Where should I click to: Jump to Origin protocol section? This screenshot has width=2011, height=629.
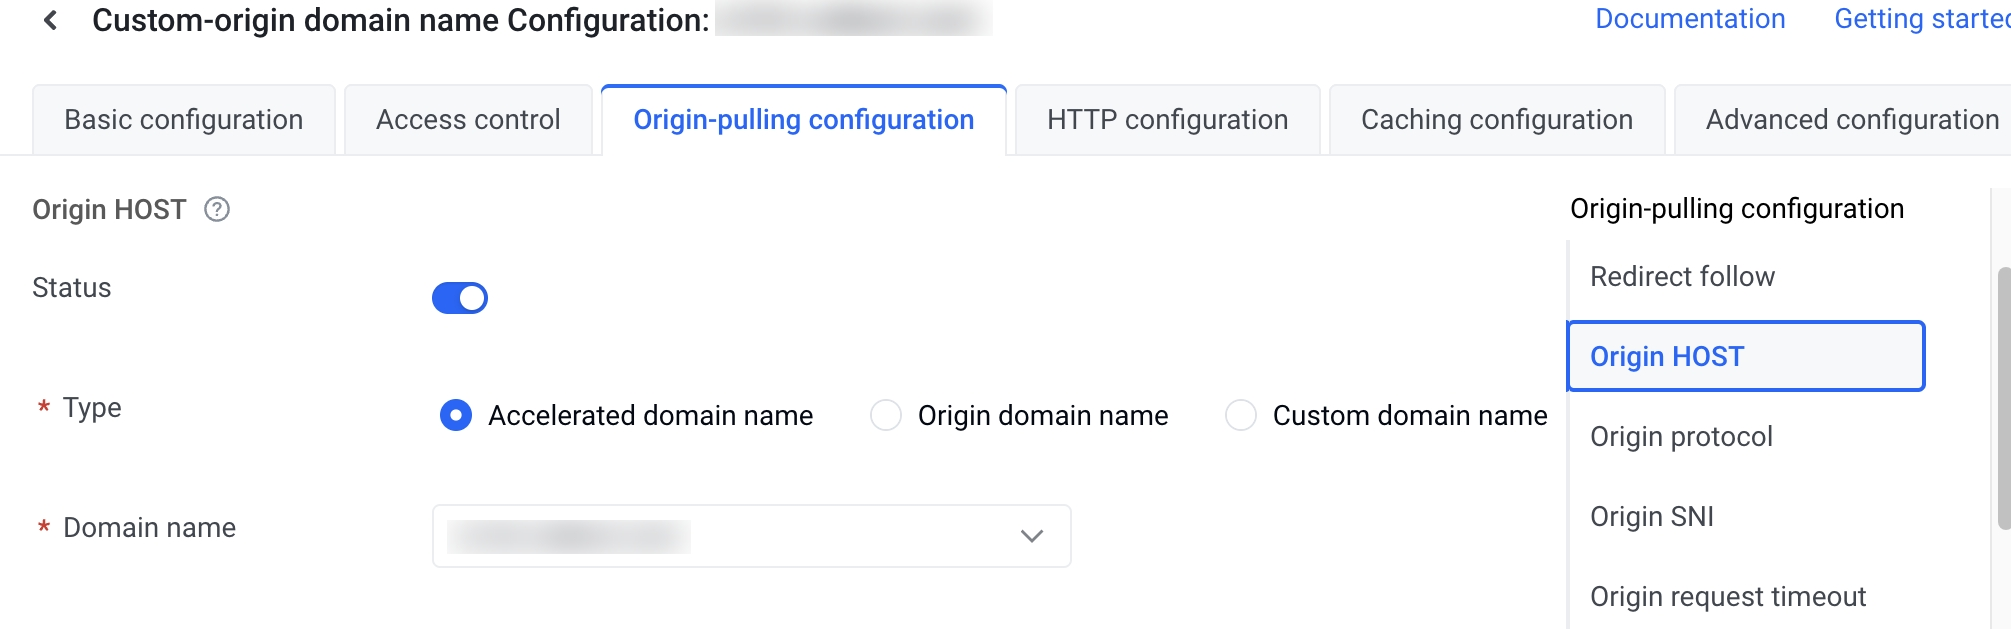pyautogui.click(x=1681, y=437)
